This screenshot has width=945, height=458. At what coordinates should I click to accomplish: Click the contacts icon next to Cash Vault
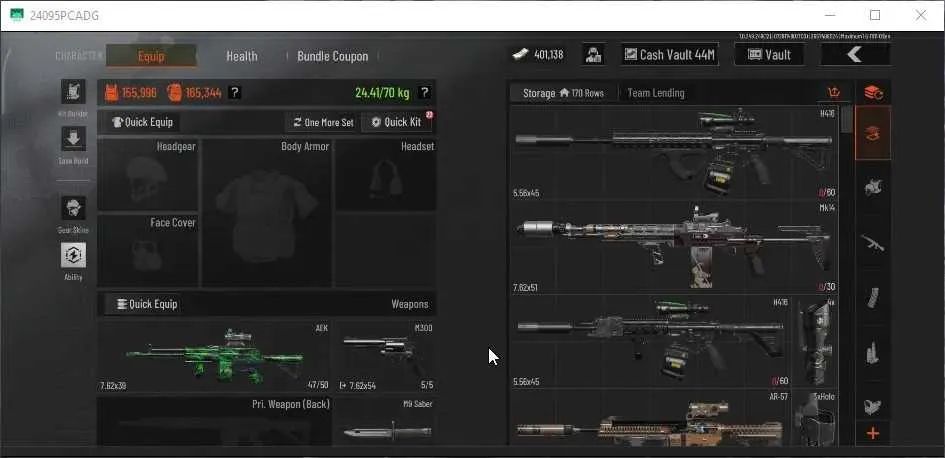pos(594,55)
